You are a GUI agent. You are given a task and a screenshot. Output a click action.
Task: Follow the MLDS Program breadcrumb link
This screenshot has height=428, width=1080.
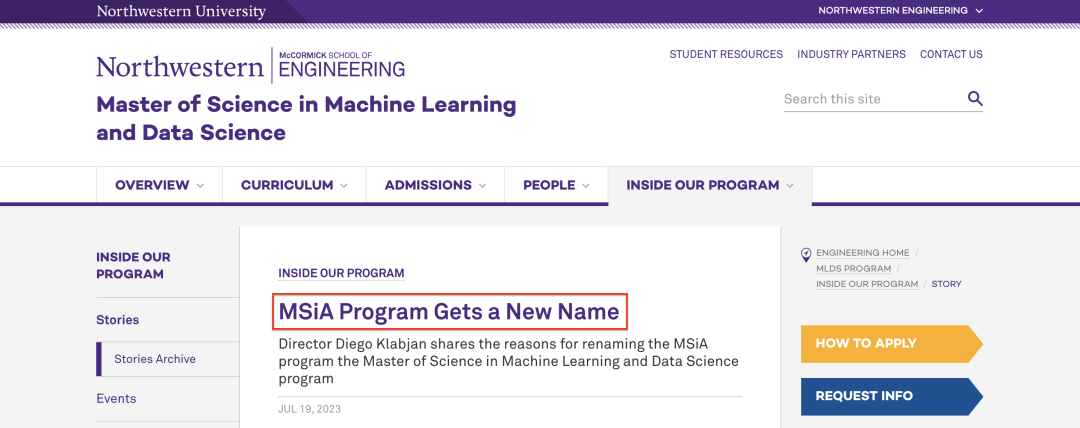853,269
